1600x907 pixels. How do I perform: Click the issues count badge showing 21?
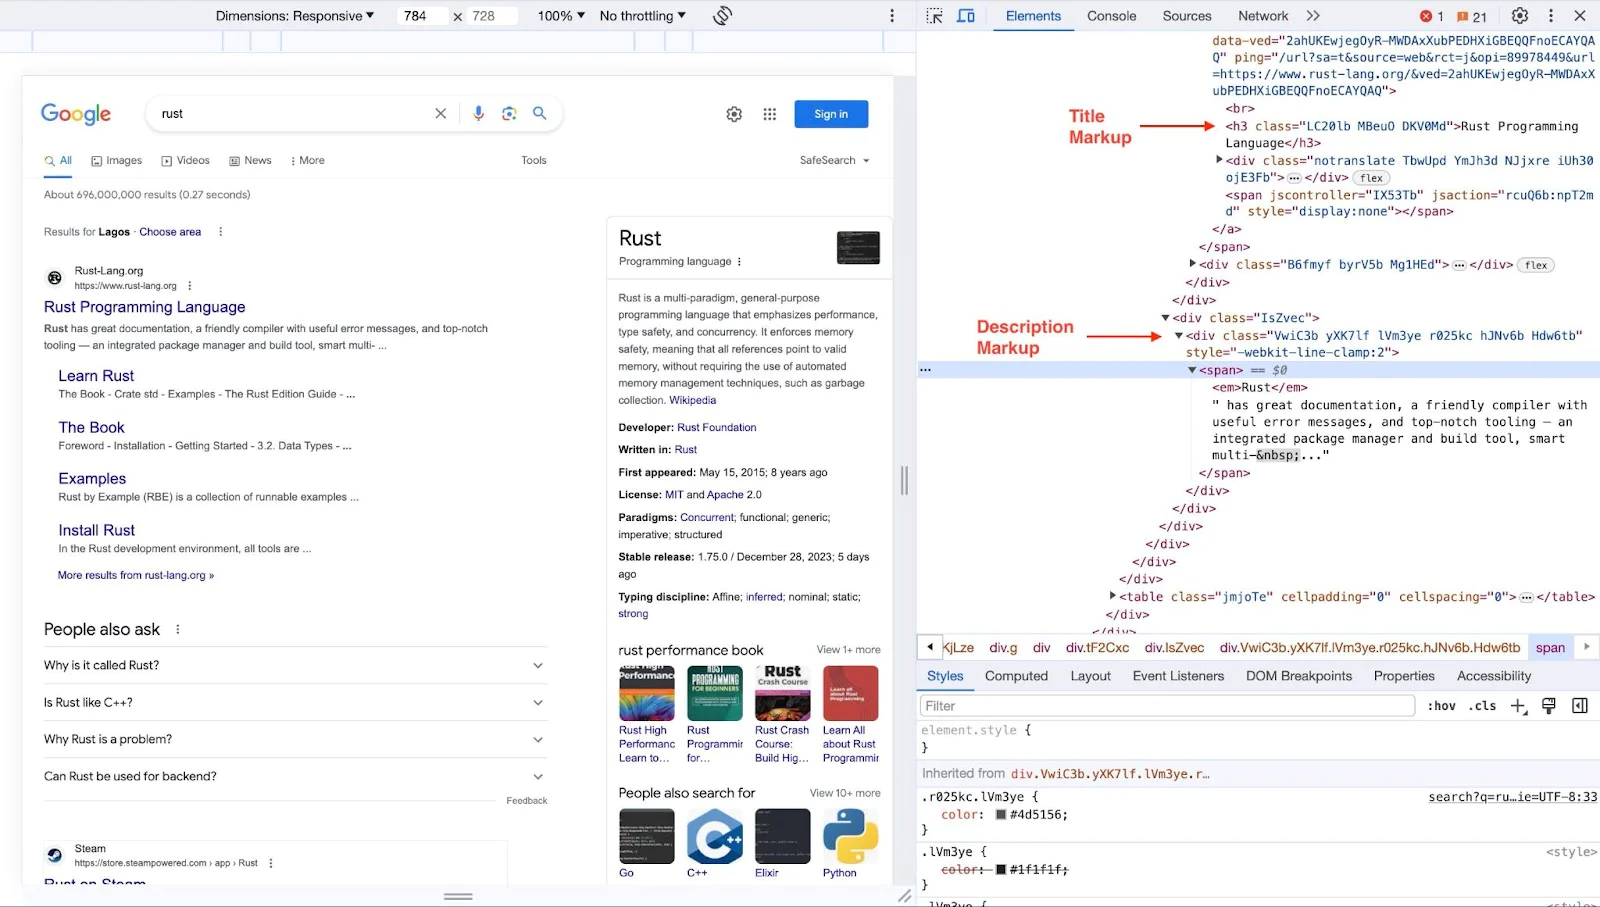click(1472, 16)
